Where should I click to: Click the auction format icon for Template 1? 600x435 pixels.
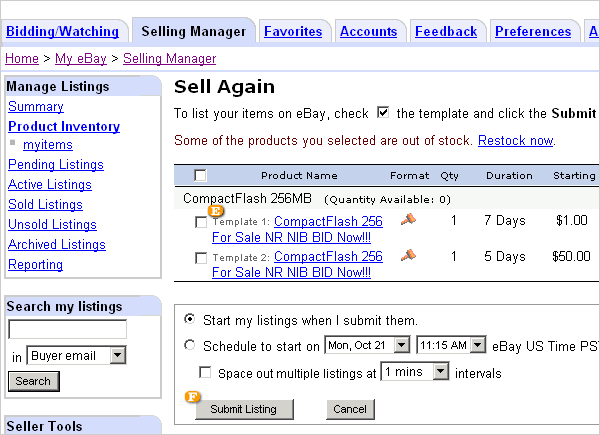408,220
